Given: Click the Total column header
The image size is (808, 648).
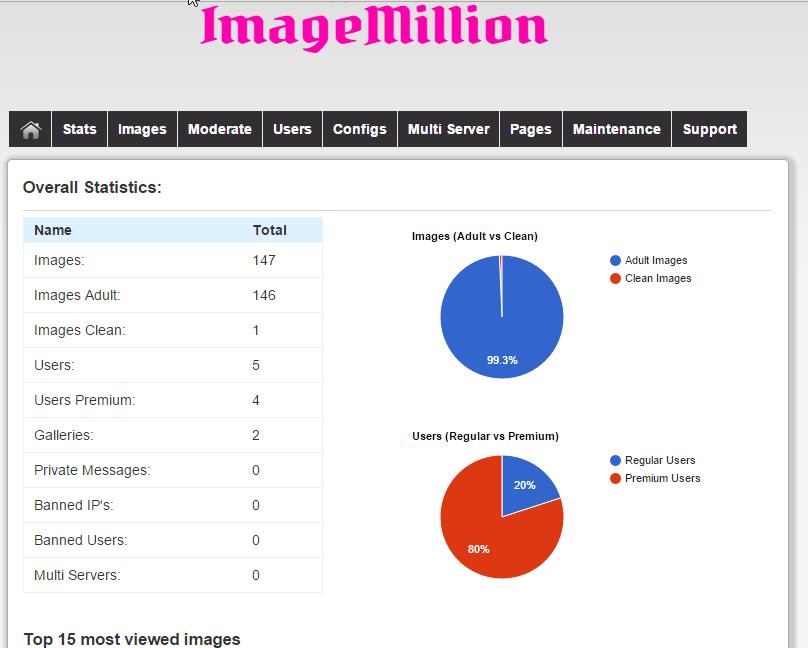Looking at the screenshot, I should [x=270, y=230].
